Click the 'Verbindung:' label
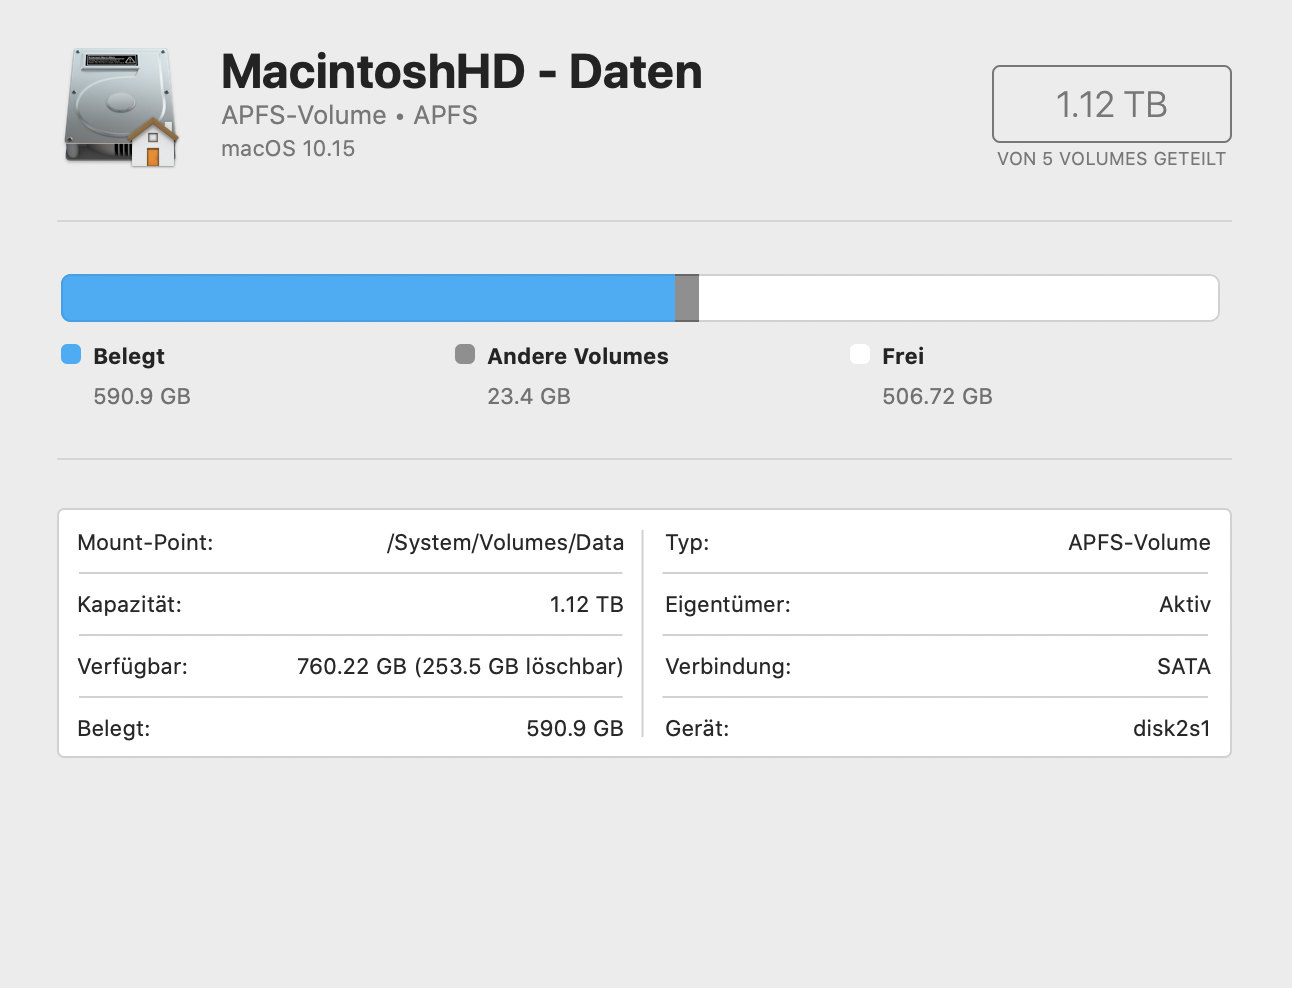Screen dimensions: 1292x988 point(728,666)
